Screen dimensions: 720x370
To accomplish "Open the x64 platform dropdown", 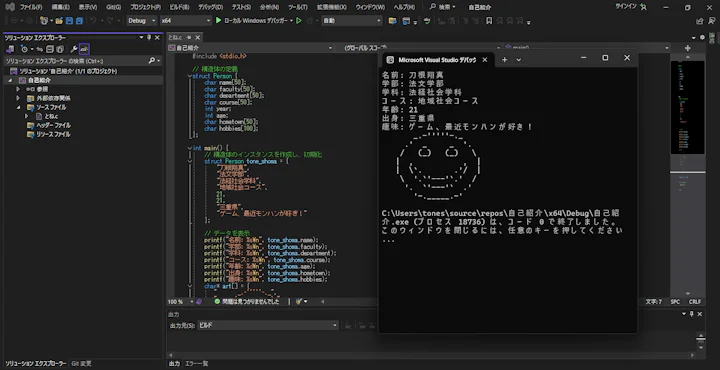I will 186,21.
